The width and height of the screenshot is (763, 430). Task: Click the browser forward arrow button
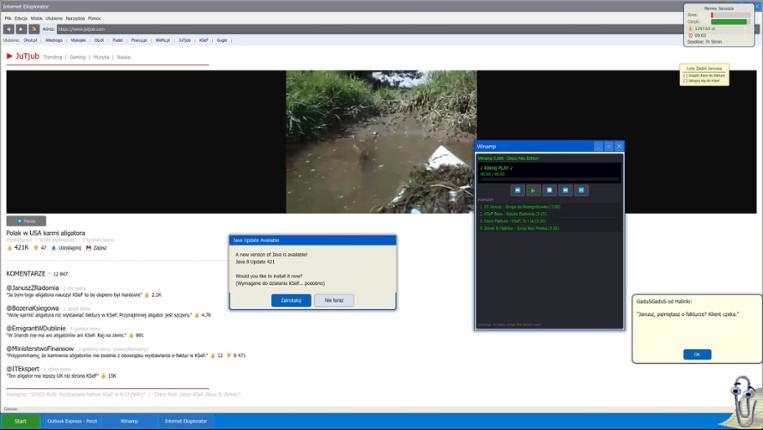point(21,29)
